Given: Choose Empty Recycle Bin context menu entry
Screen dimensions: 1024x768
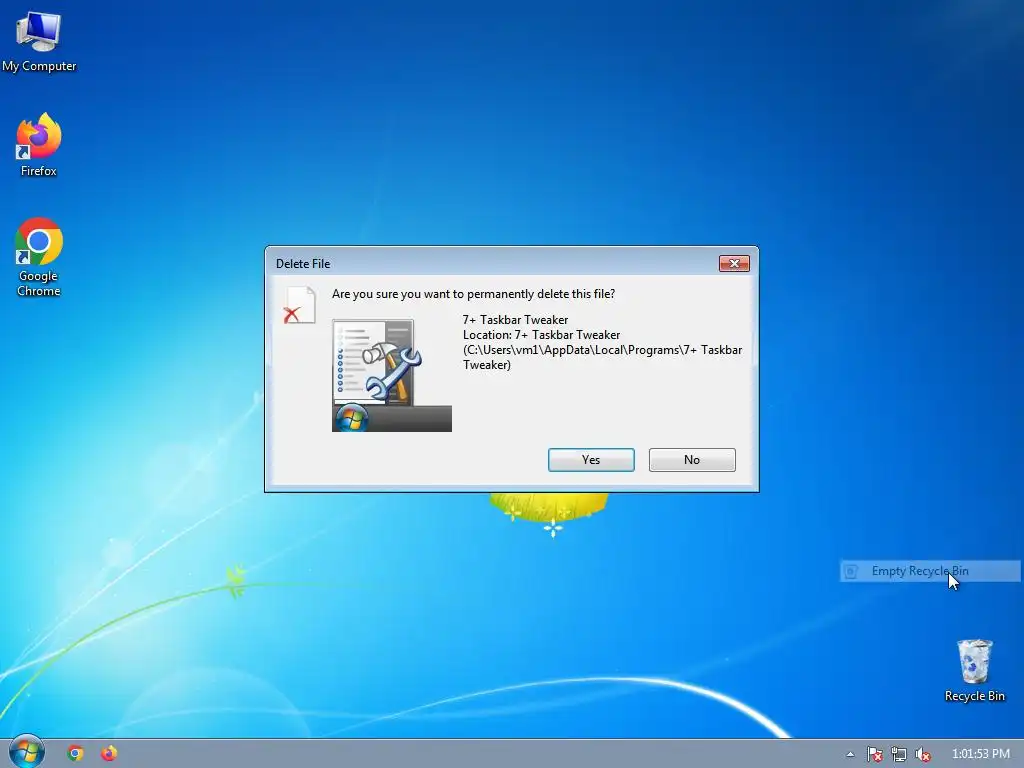Looking at the screenshot, I should (x=930, y=571).
